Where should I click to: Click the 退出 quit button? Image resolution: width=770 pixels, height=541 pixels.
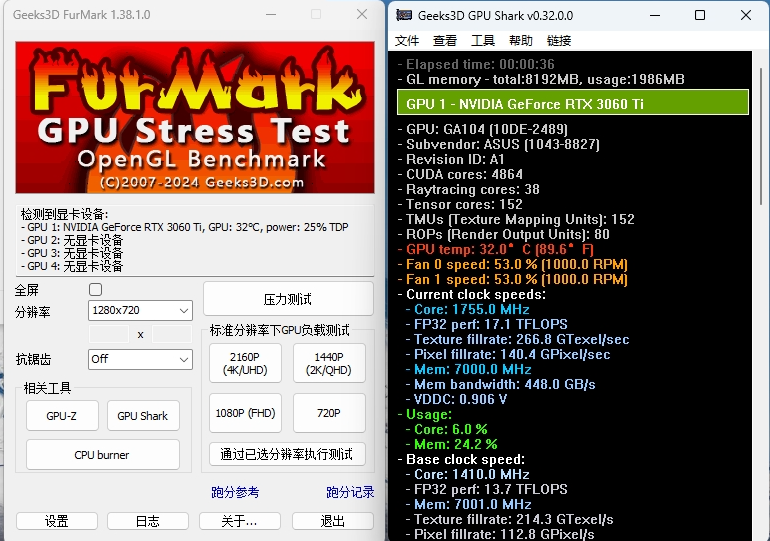332,521
